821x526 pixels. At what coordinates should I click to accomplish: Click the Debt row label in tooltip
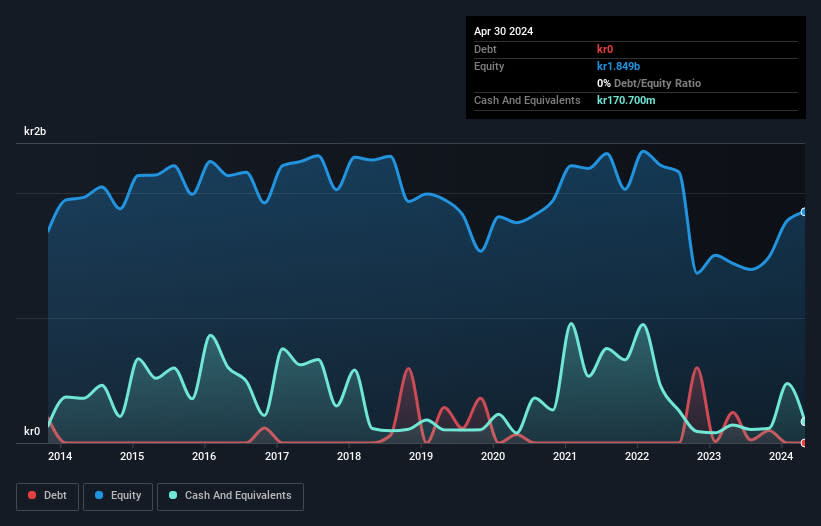coord(485,49)
